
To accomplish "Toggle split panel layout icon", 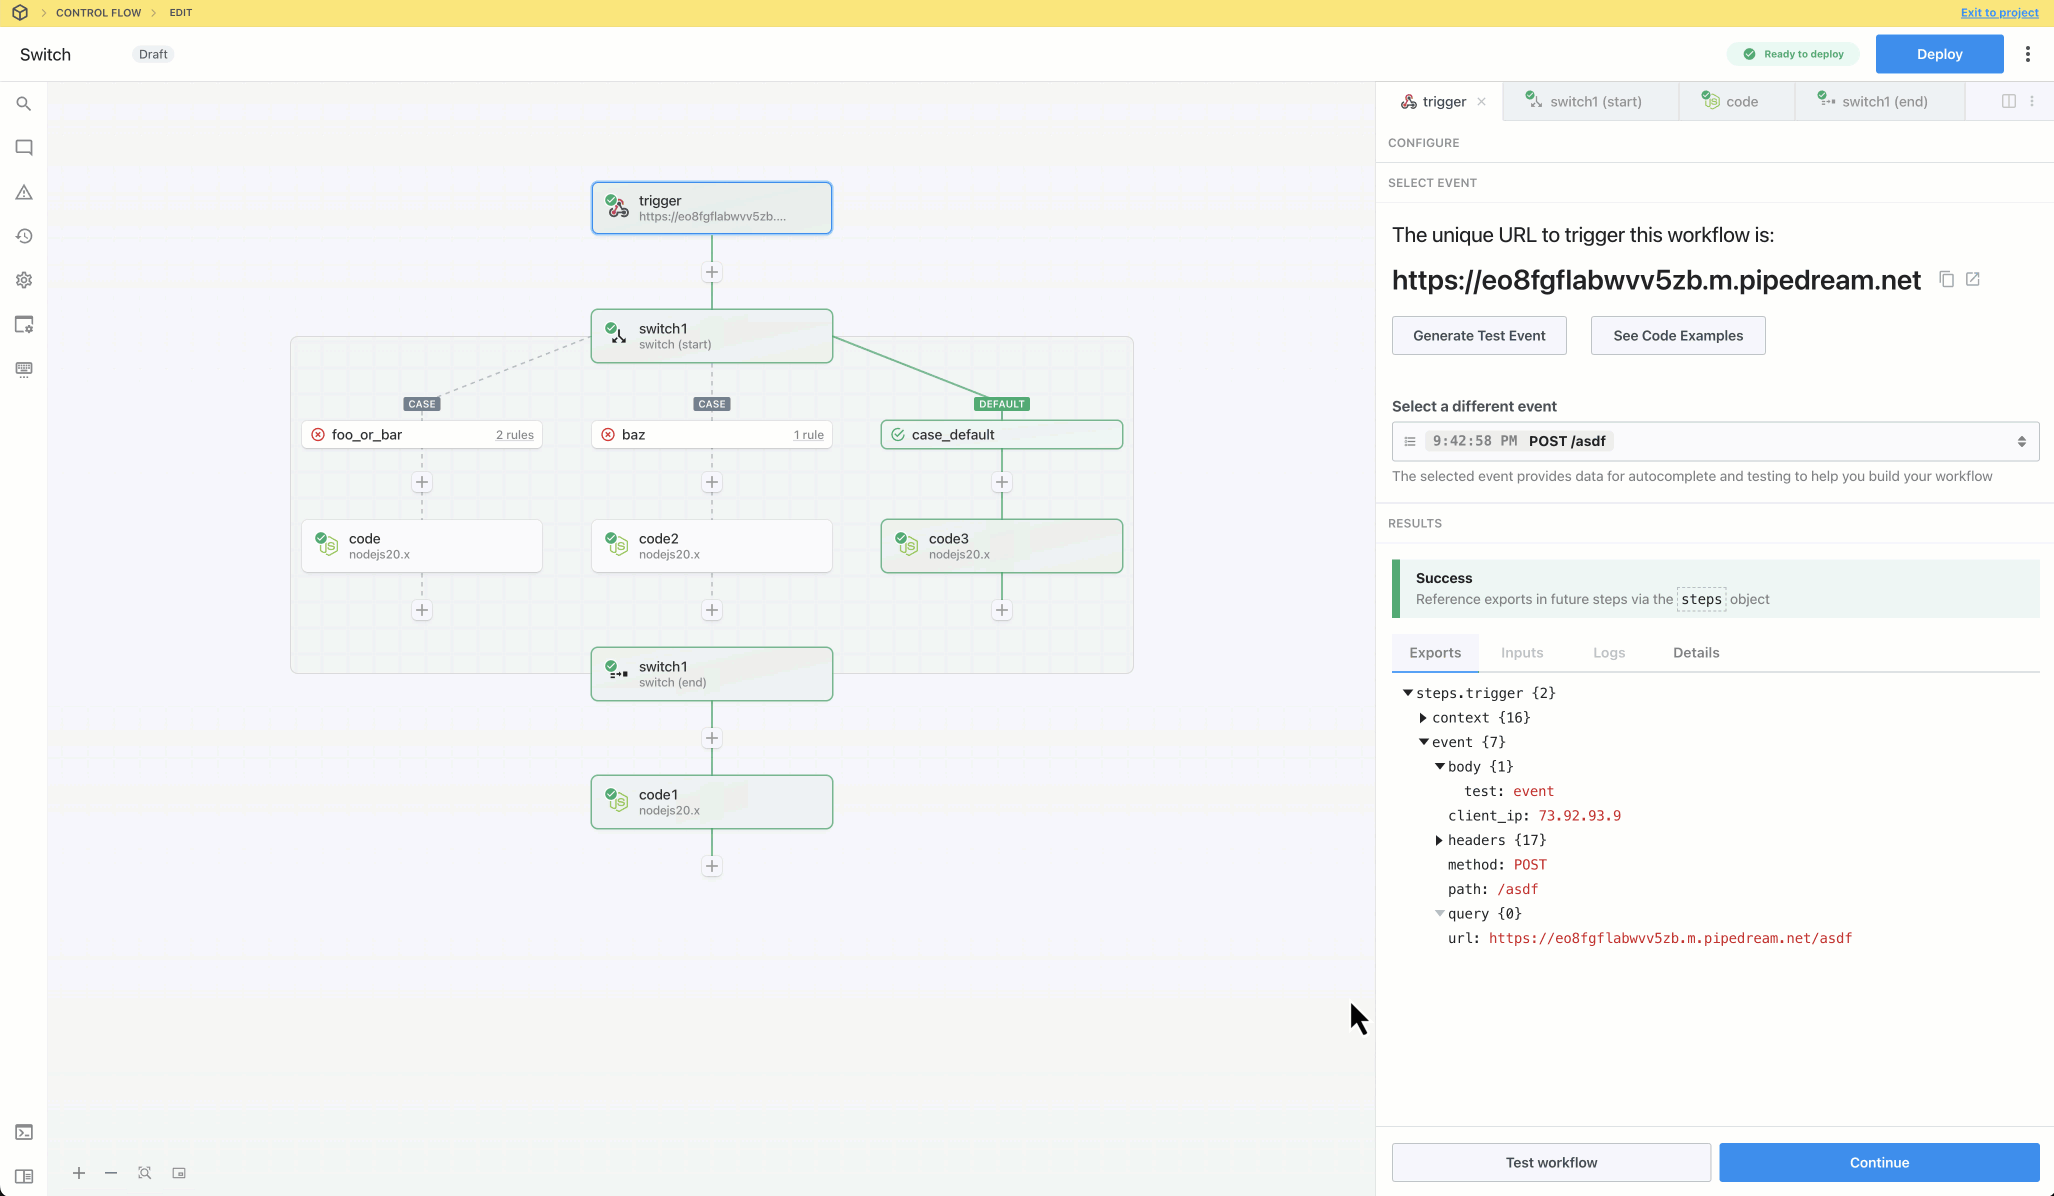I will coord(2008,101).
